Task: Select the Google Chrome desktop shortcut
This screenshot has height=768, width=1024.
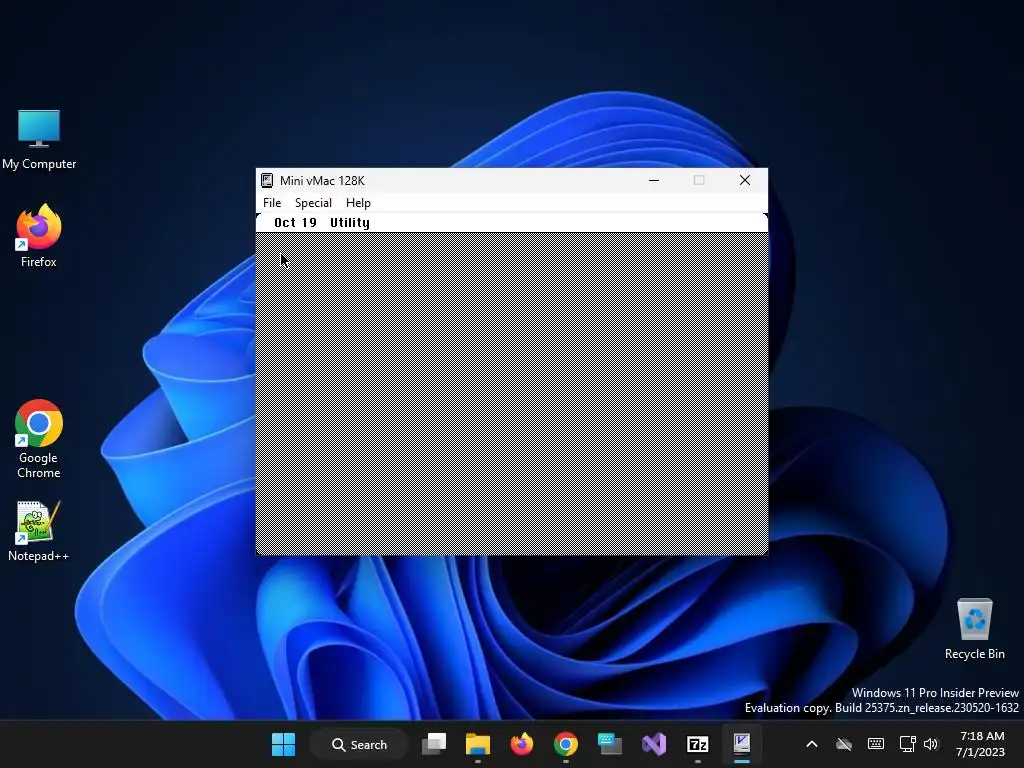Action: [x=39, y=439]
